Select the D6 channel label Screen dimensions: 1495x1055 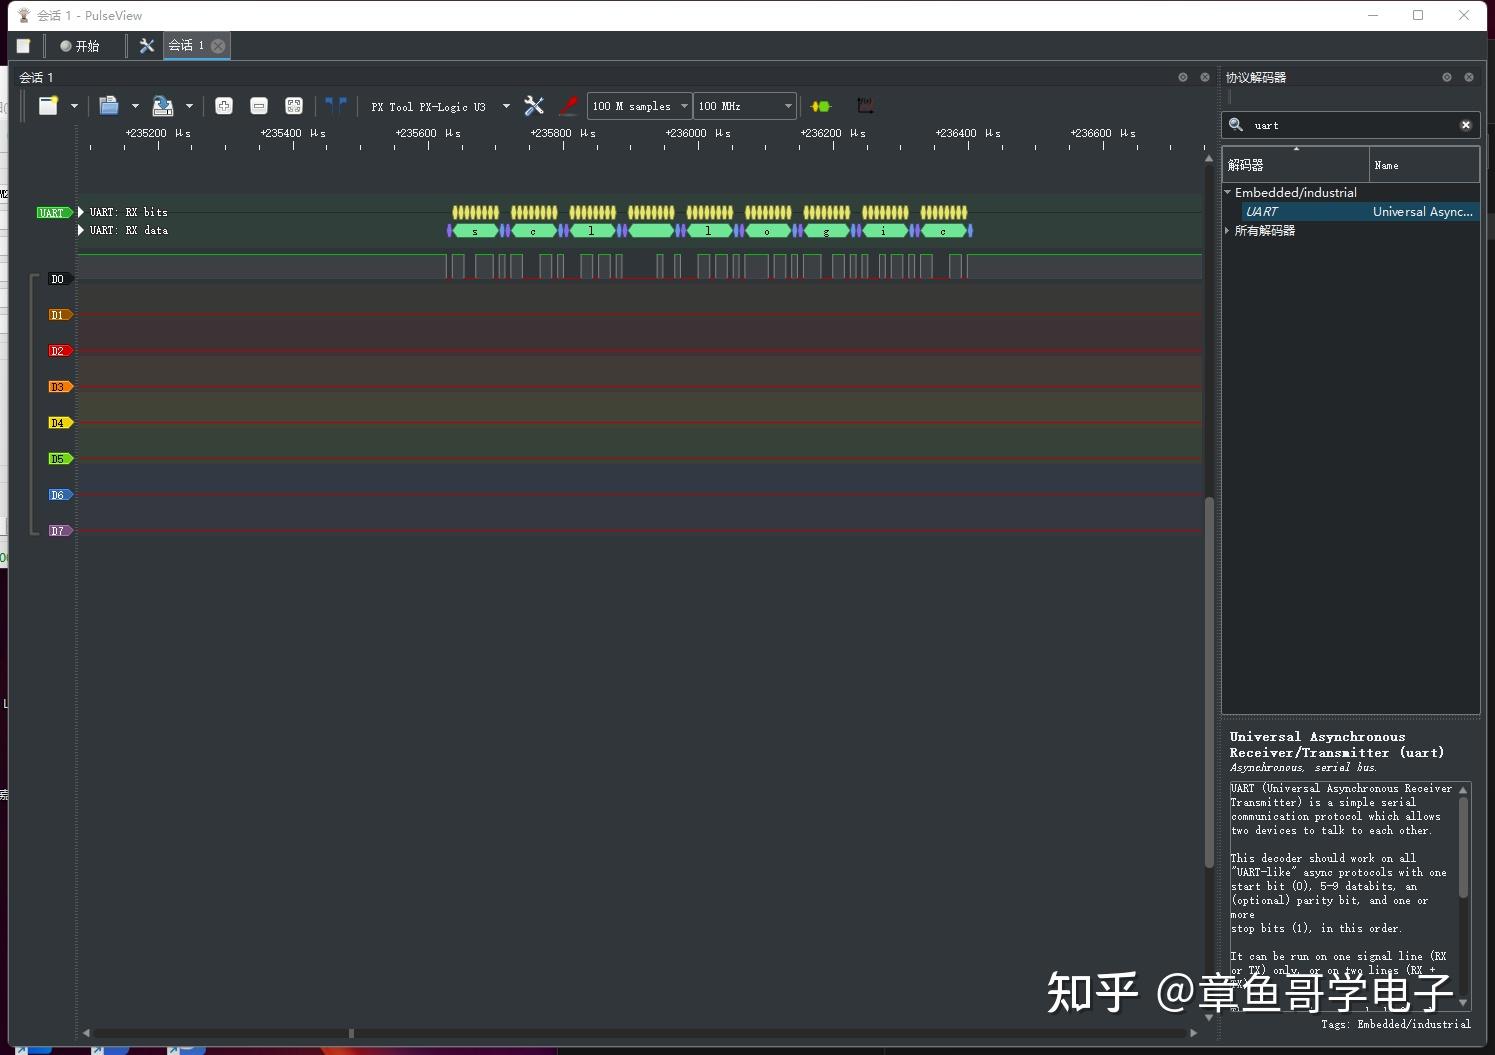pyautogui.click(x=59, y=495)
